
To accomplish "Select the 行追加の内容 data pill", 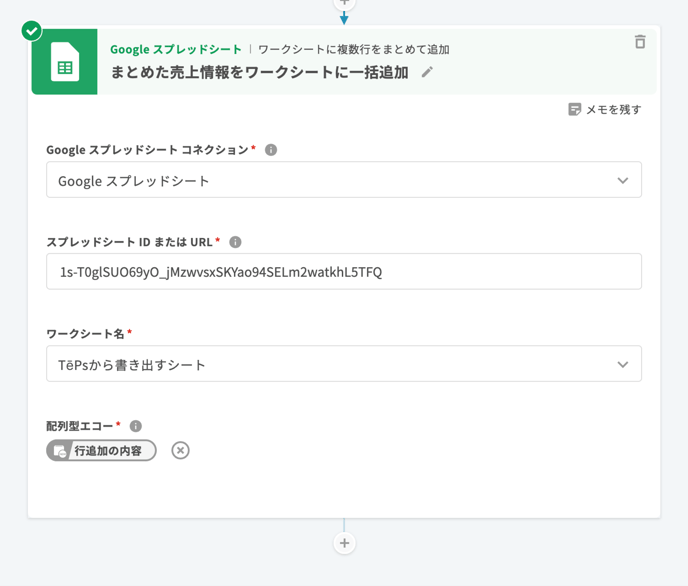I will click(102, 451).
